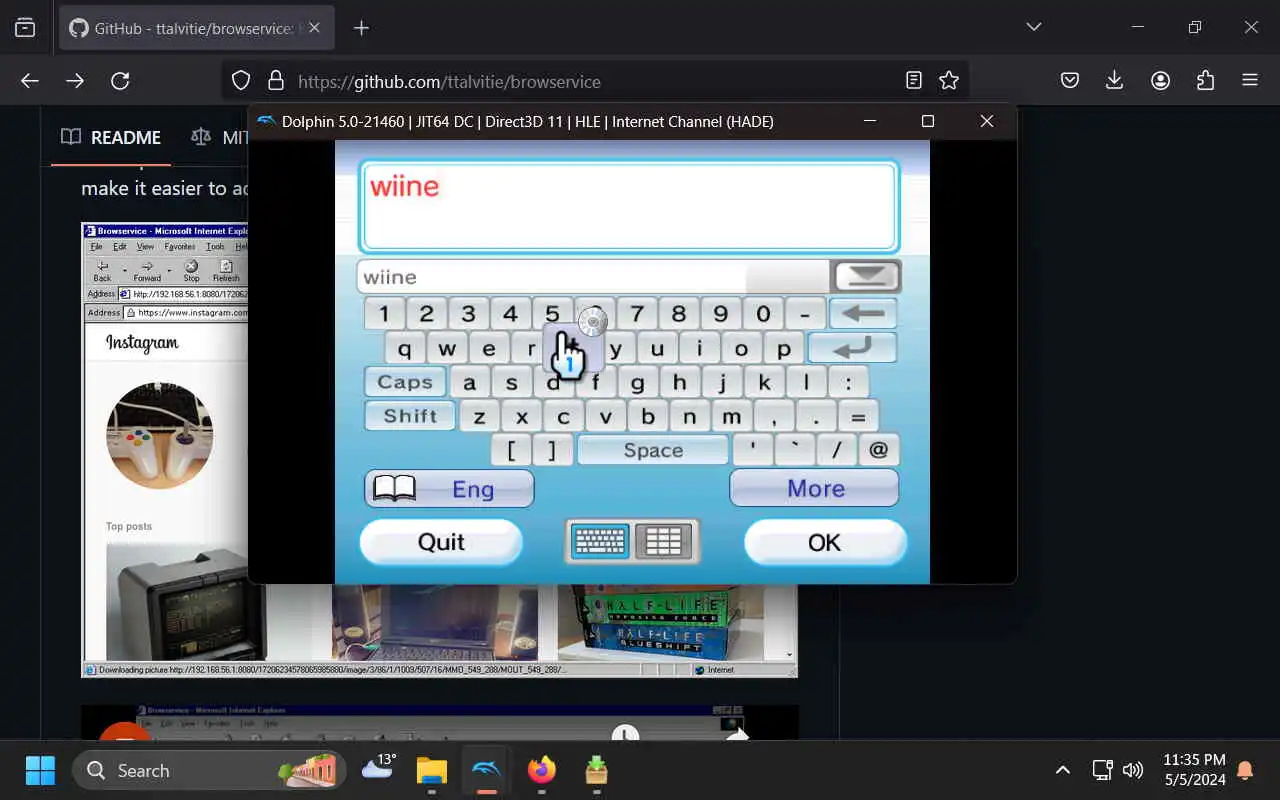Tap the equals sign key
This screenshot has width=1280, height=800.
click(x=858, y=416)
